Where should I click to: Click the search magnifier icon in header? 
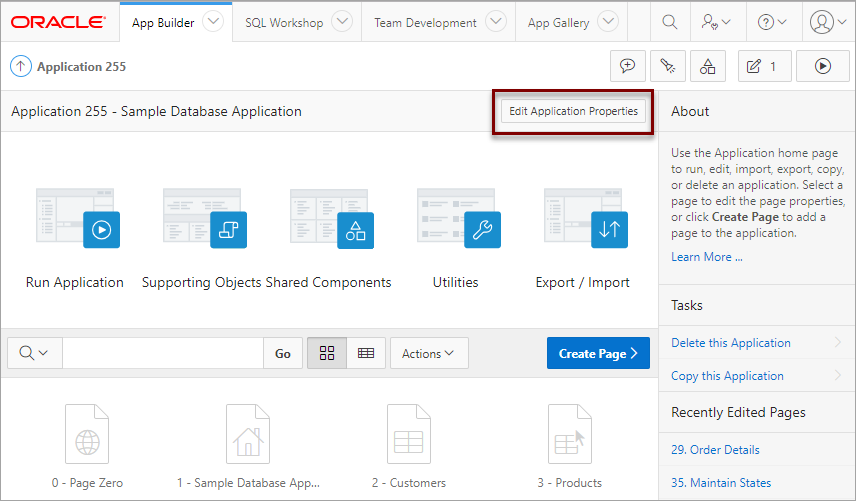click(670, 22)
